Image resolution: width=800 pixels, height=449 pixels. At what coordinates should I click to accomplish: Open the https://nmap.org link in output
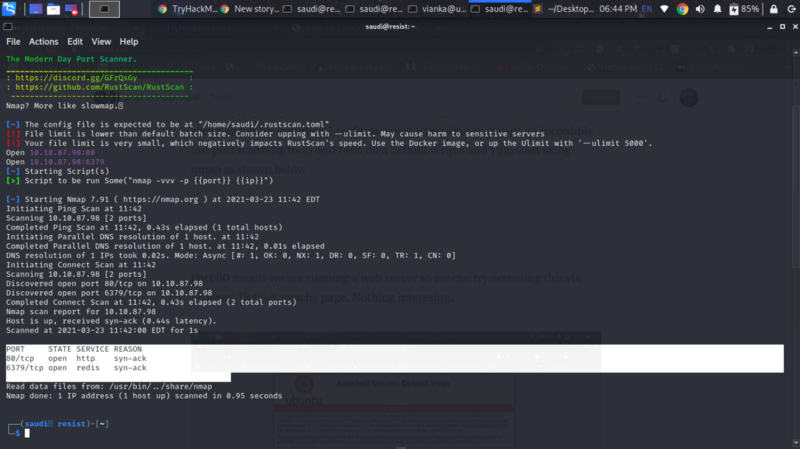(160, 199)
